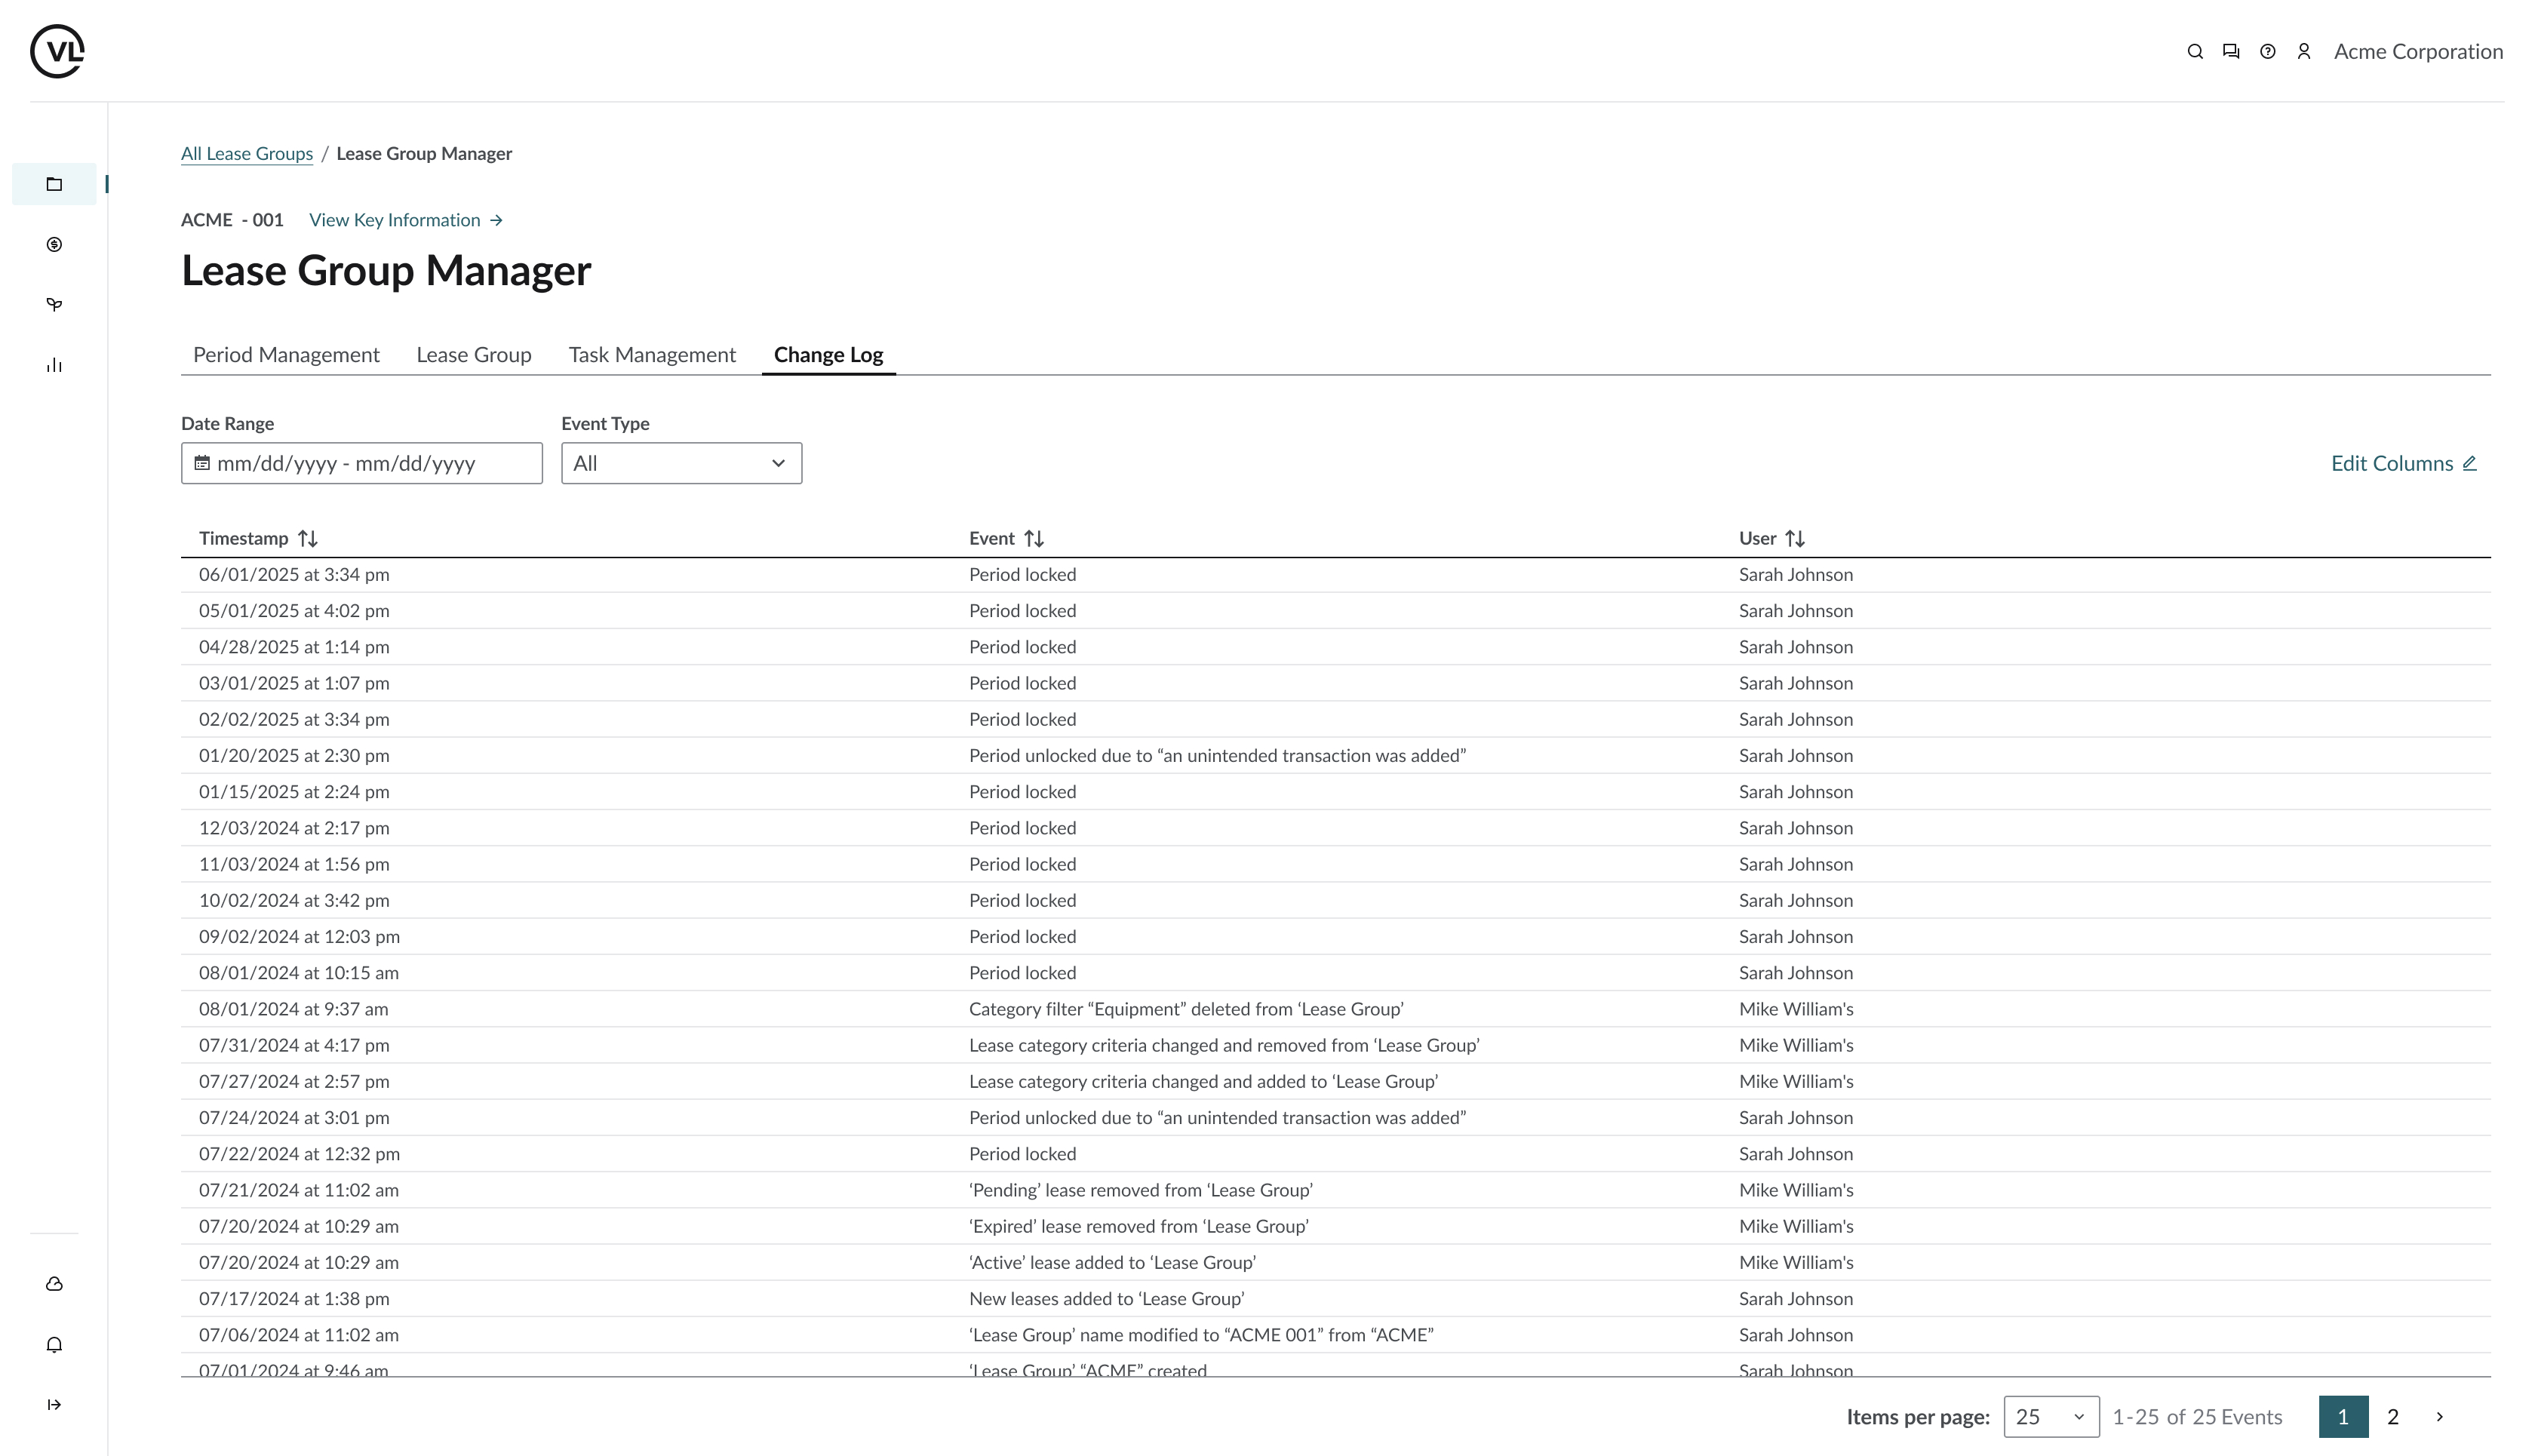Click New leases added to 'Lease Group'
Viewport: 2535px width, 1456px height.
[1106, 1299]
